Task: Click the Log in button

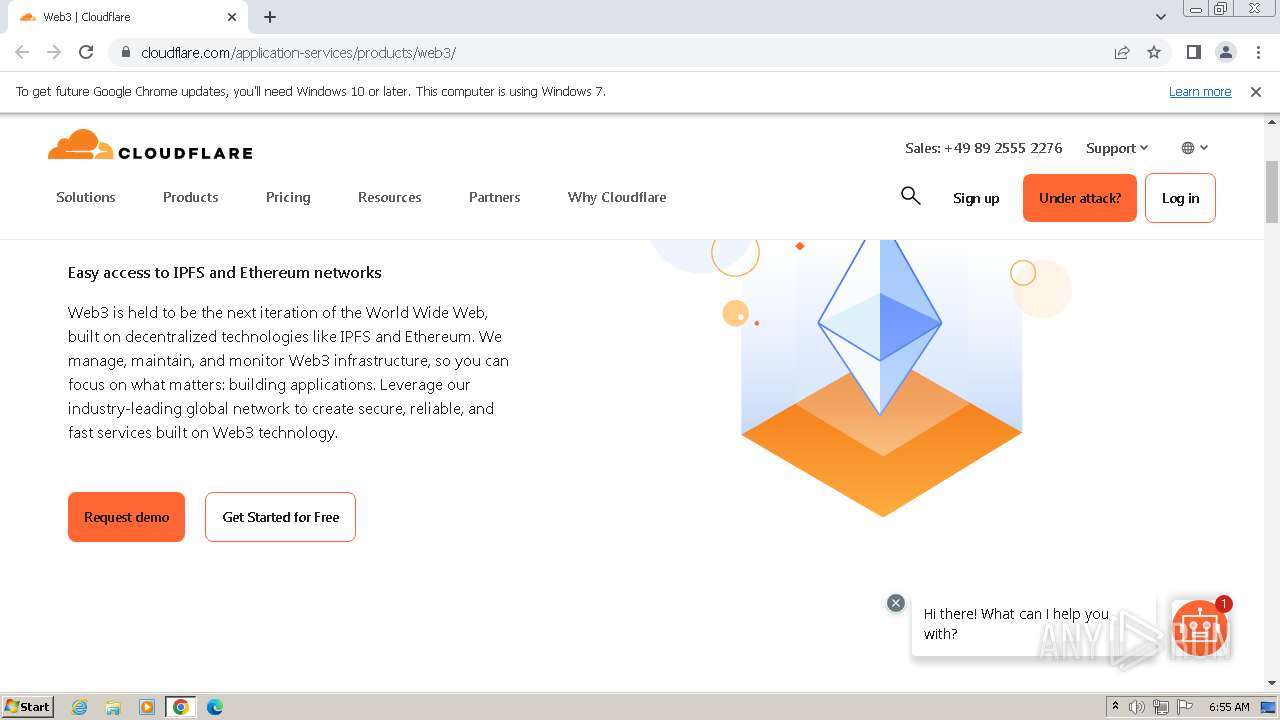Action: (x=1180, y=198)
